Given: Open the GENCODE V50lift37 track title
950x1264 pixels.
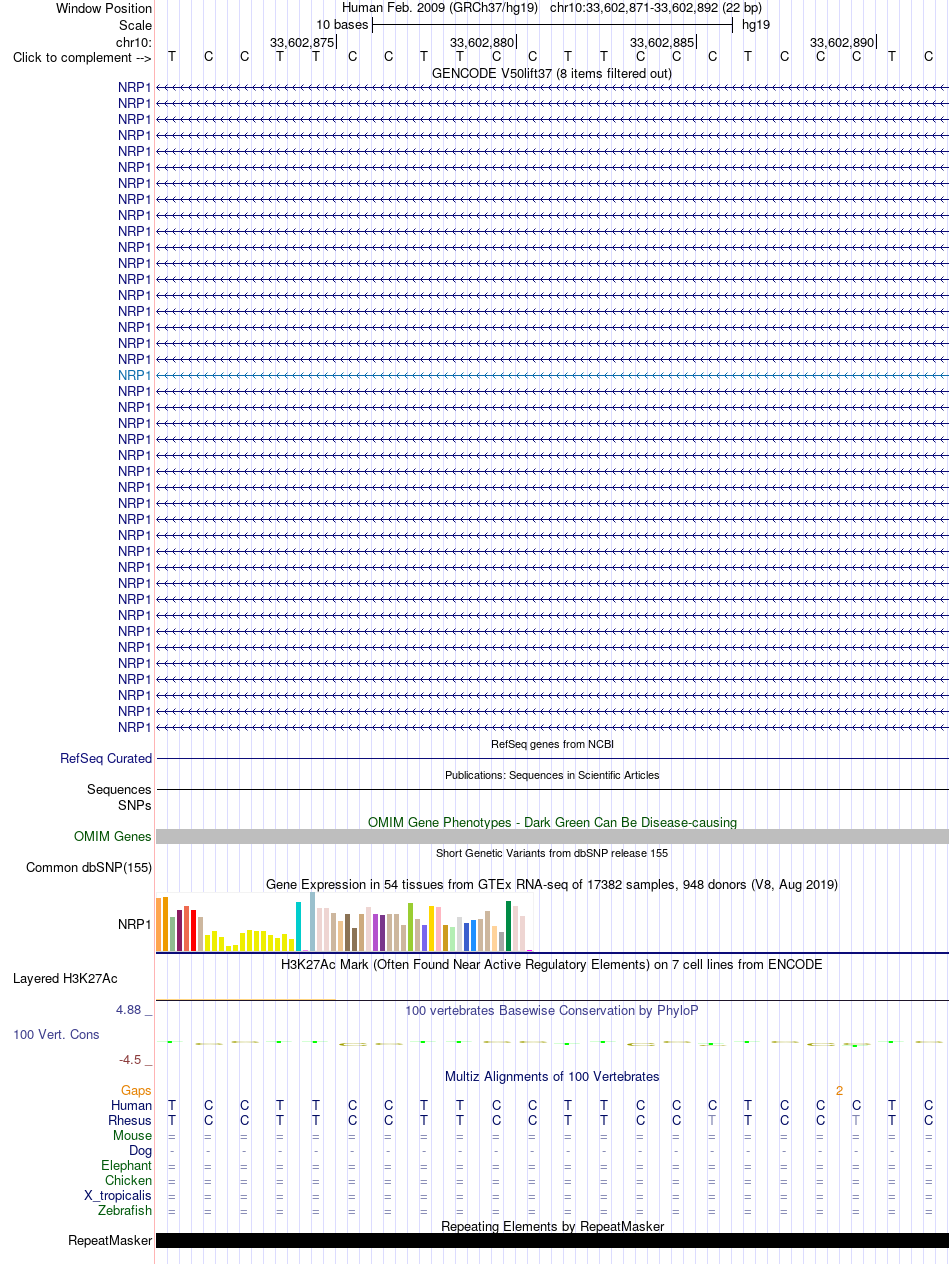Looking at the screenshot, I should pyautogui.click(x=552, y=73).
